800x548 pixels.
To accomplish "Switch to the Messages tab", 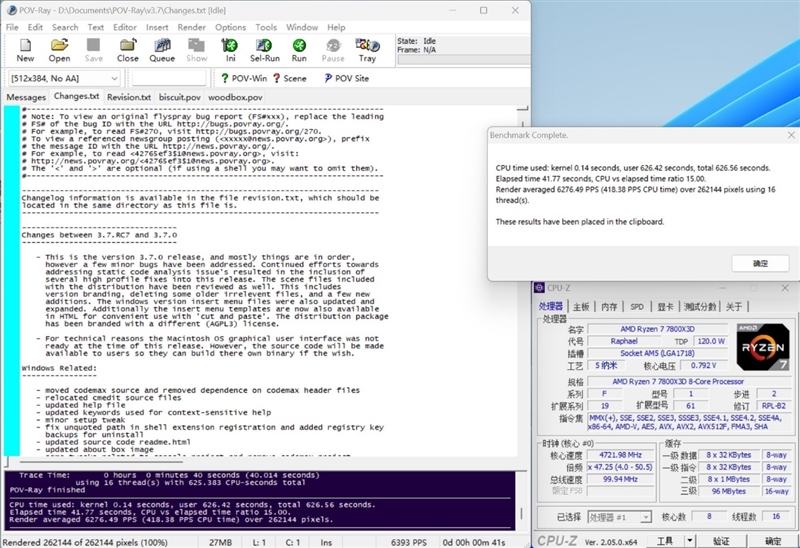I will click(26, 97).
